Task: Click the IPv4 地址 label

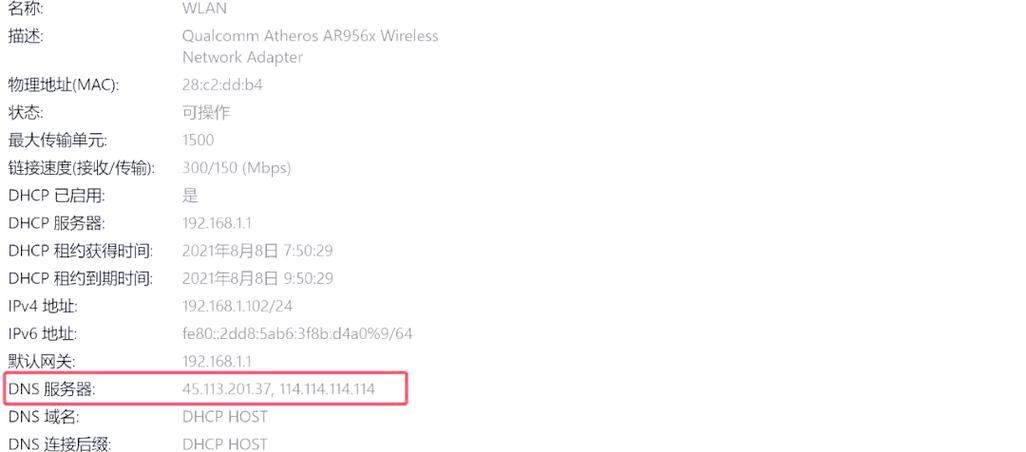Action: [x=43, y=306]
